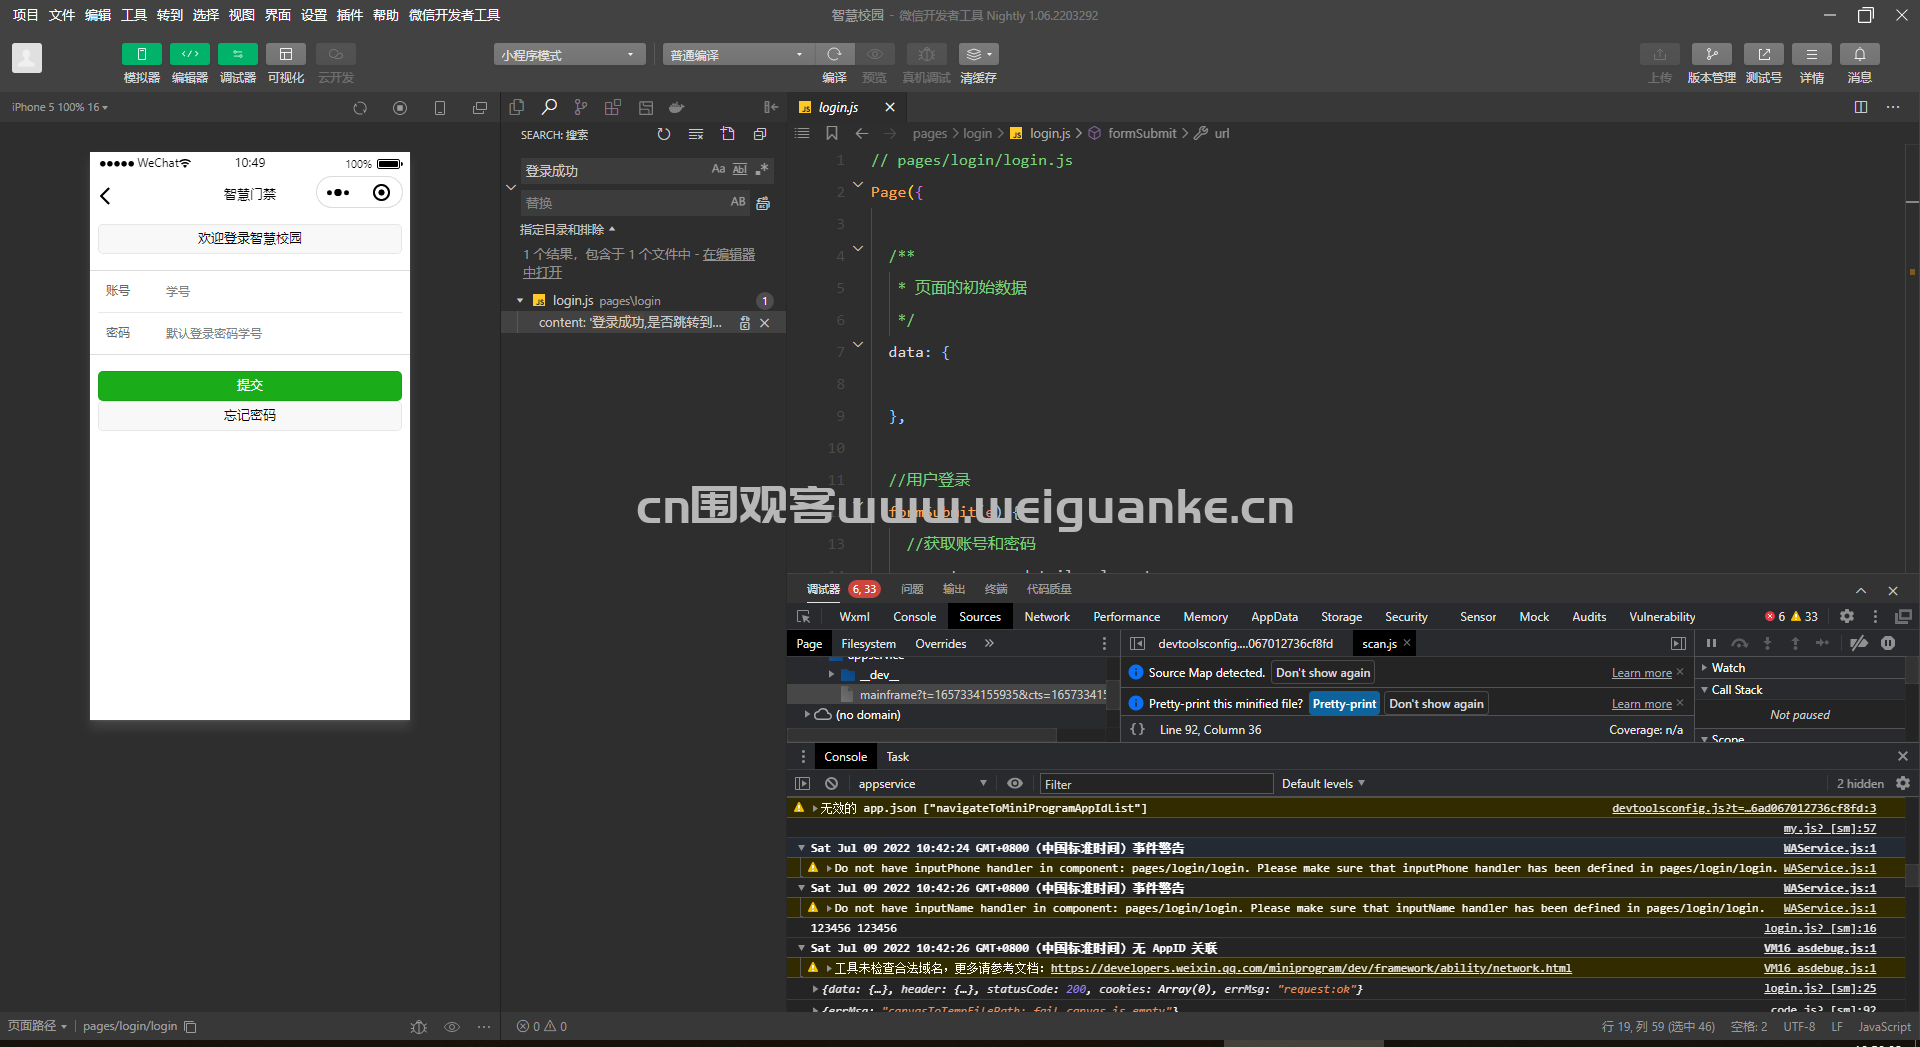Click the 忘记密码 button in simulator

point(250,415)
